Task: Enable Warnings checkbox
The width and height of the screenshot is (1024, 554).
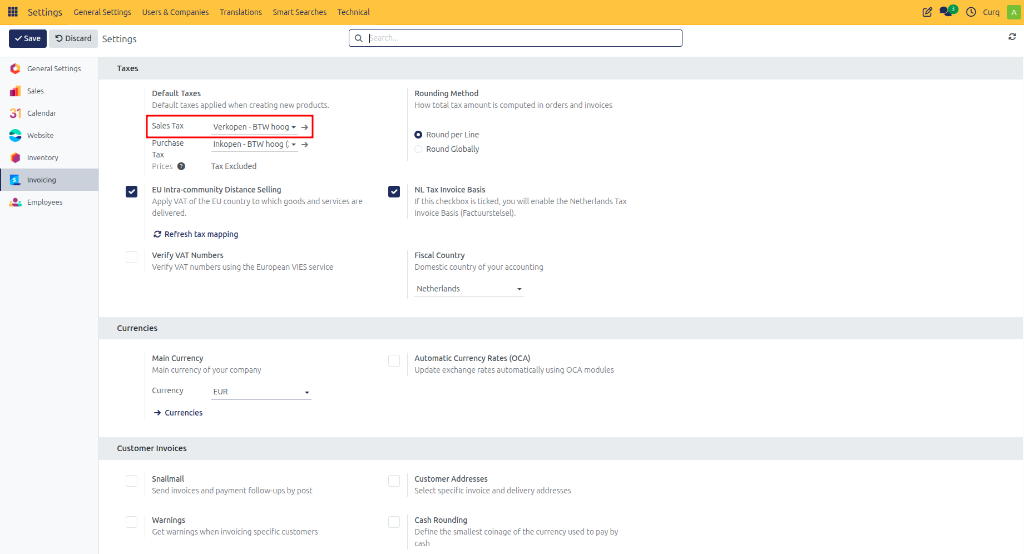Action: tap(132, 522)
